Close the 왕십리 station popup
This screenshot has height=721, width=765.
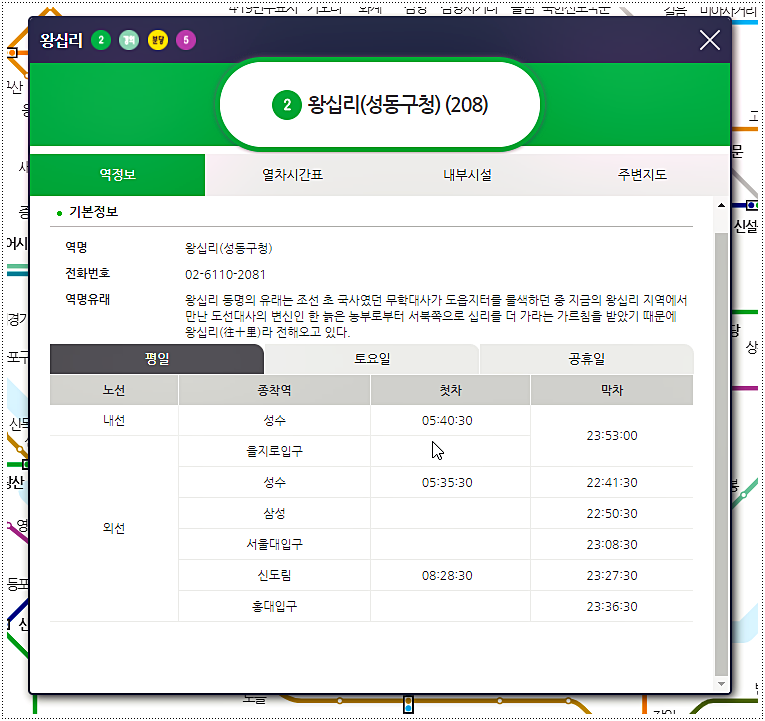tap(709, 40)
